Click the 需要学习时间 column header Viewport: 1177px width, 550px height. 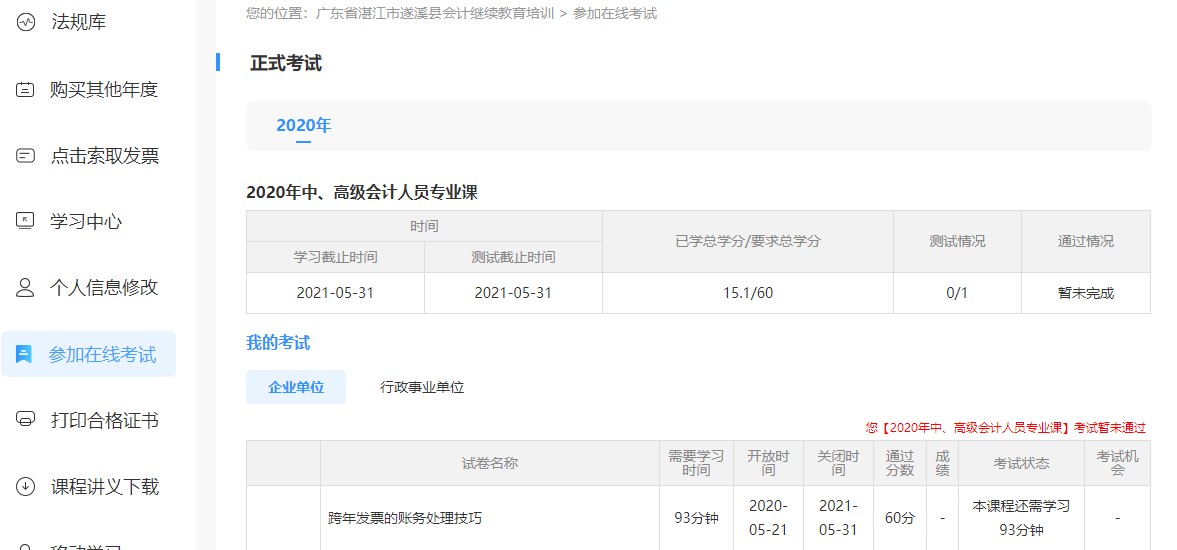[697, 463]
